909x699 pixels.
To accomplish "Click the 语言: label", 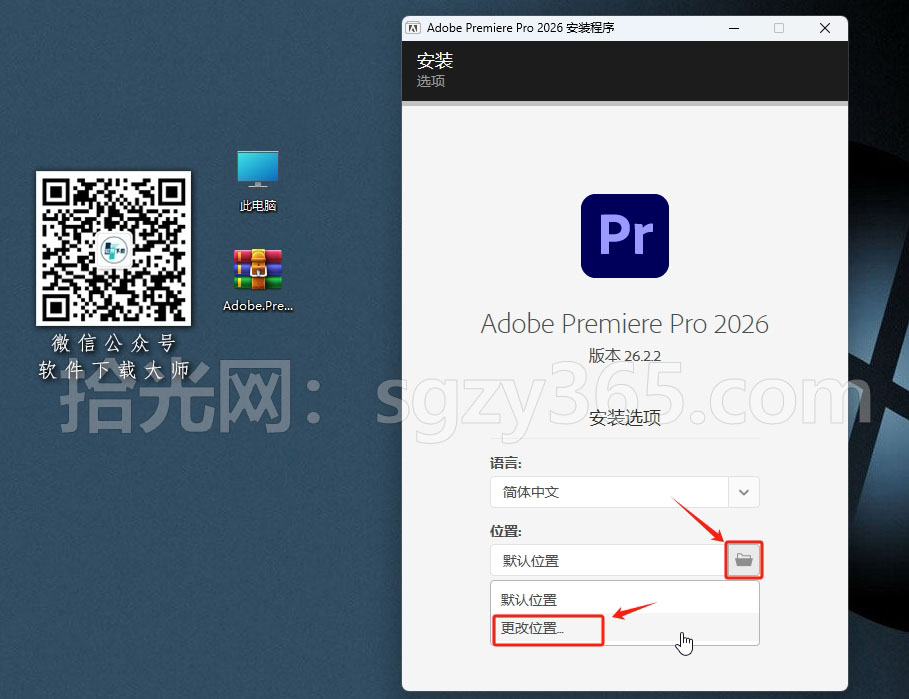I will [x=506, y=463].
